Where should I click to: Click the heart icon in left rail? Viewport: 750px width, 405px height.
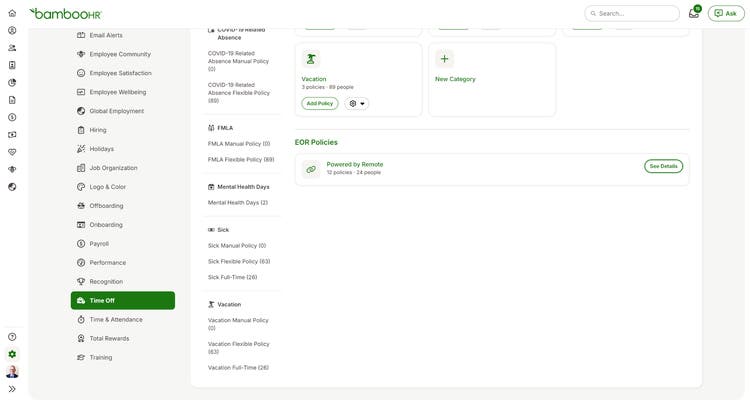(x=12, y=152)
